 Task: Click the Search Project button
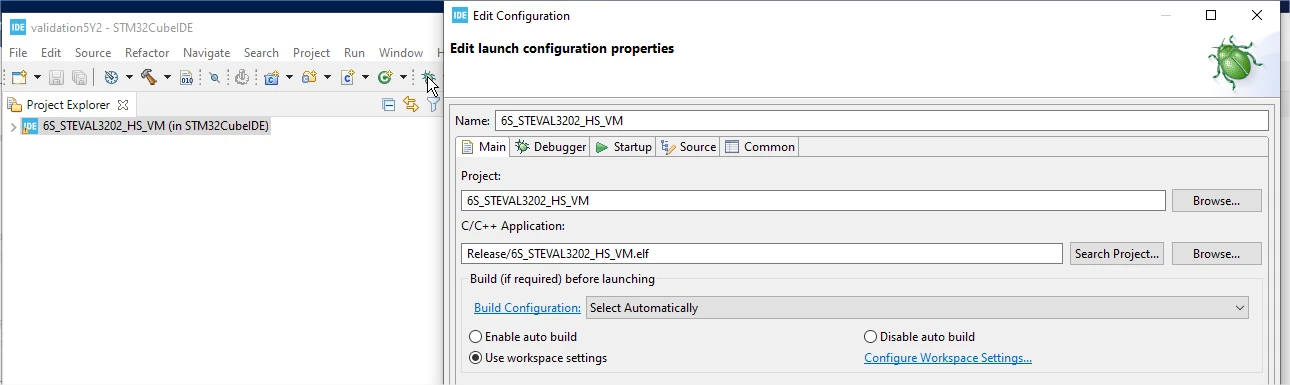pos(1116,253)
